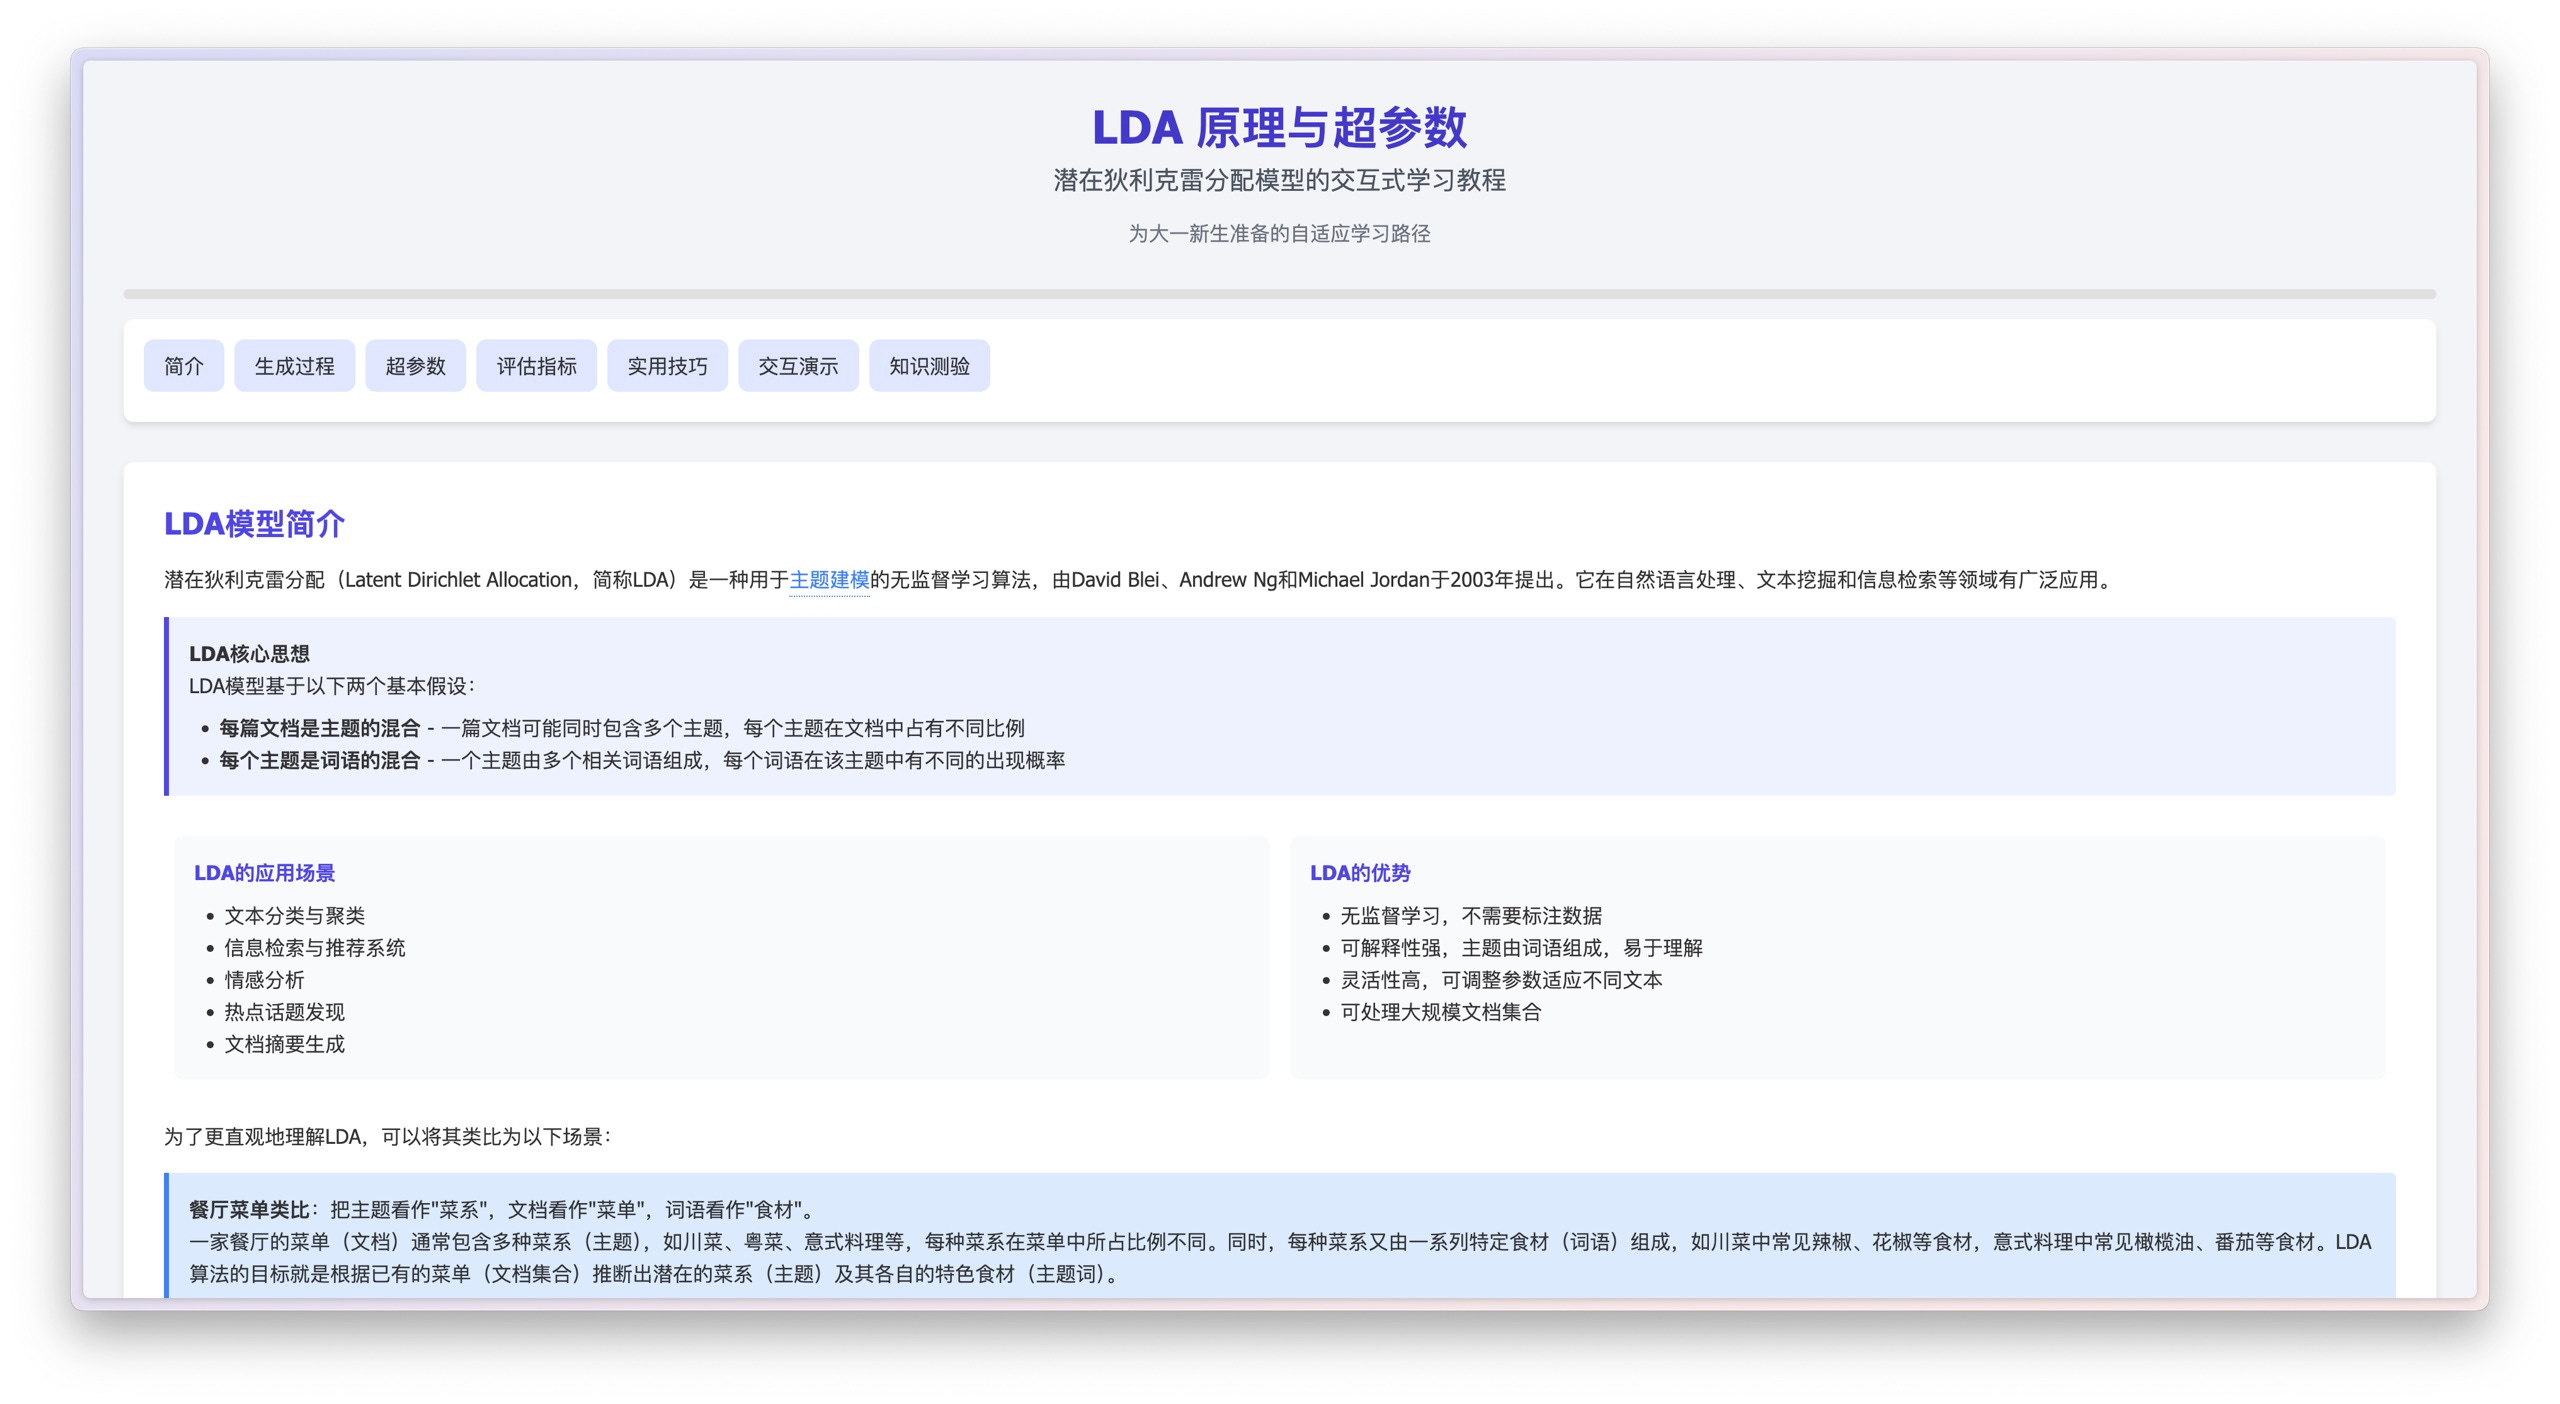Click the 主题建模 hyperlink
This screenshot has width=2560, height=1404.
[829, 580]
